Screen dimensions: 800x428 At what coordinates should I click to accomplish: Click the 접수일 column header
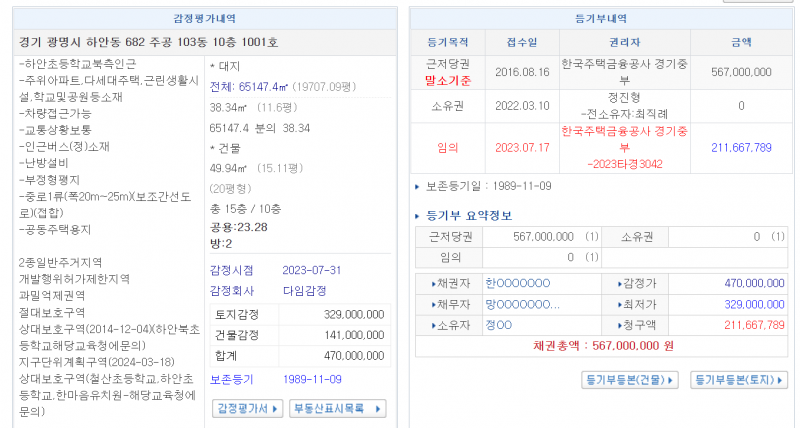pyautogui.click(x=521, y=42)
